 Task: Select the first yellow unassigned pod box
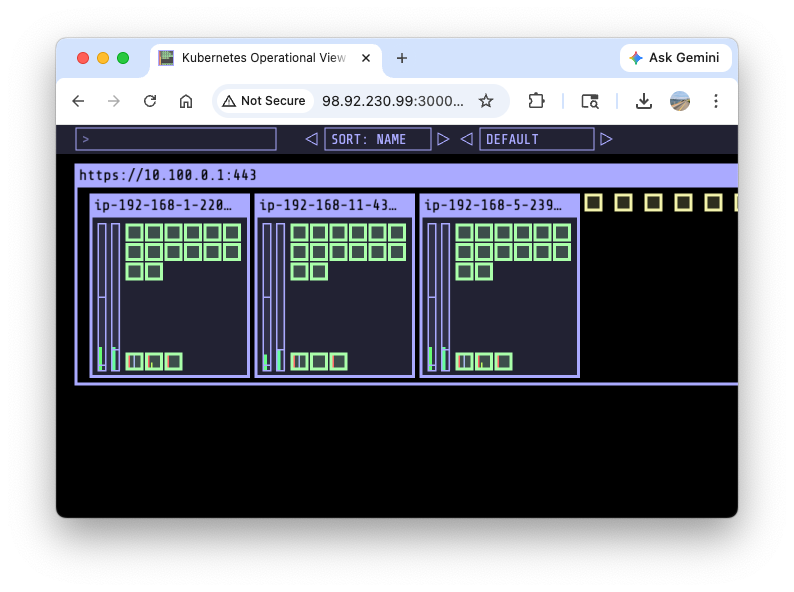[x=593, y=203]
